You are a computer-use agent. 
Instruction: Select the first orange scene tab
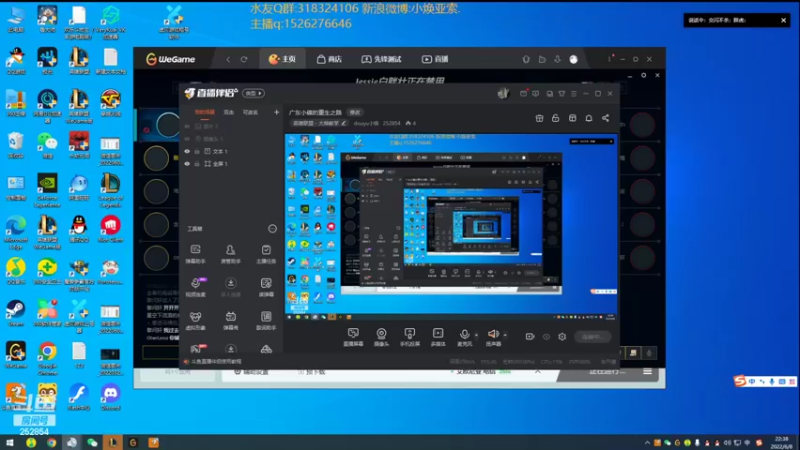click(205, 112)
